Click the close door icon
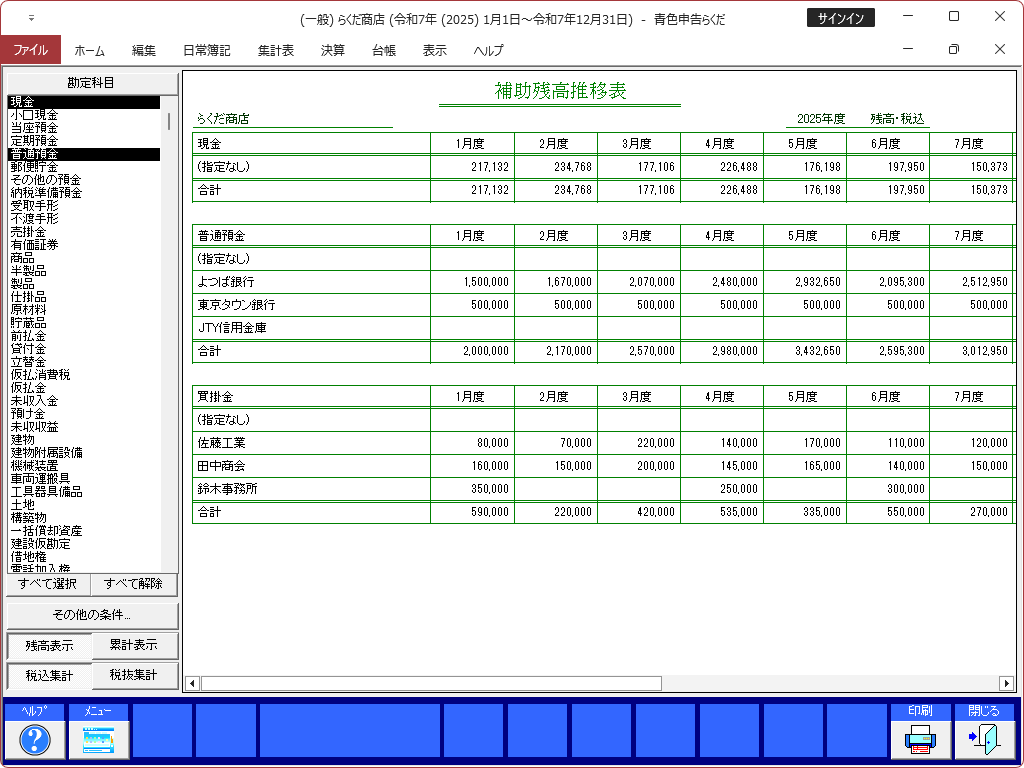1024x768 pixels. pos(984,739)
